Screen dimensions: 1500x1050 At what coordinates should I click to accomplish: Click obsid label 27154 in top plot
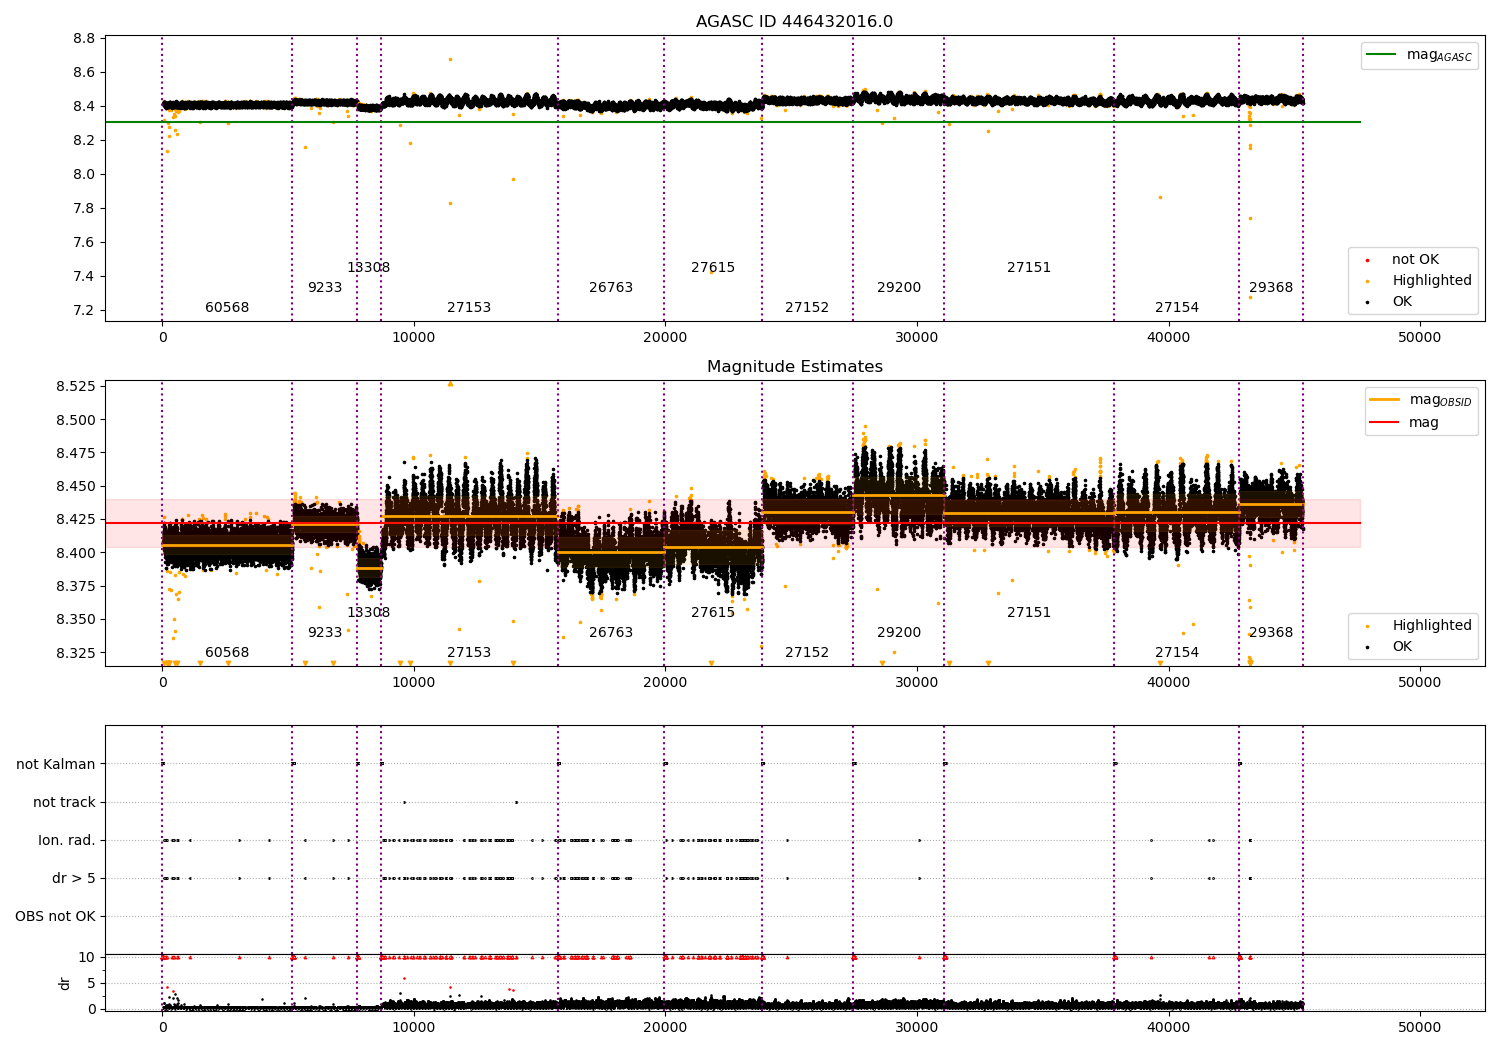tap(1177, 308)
